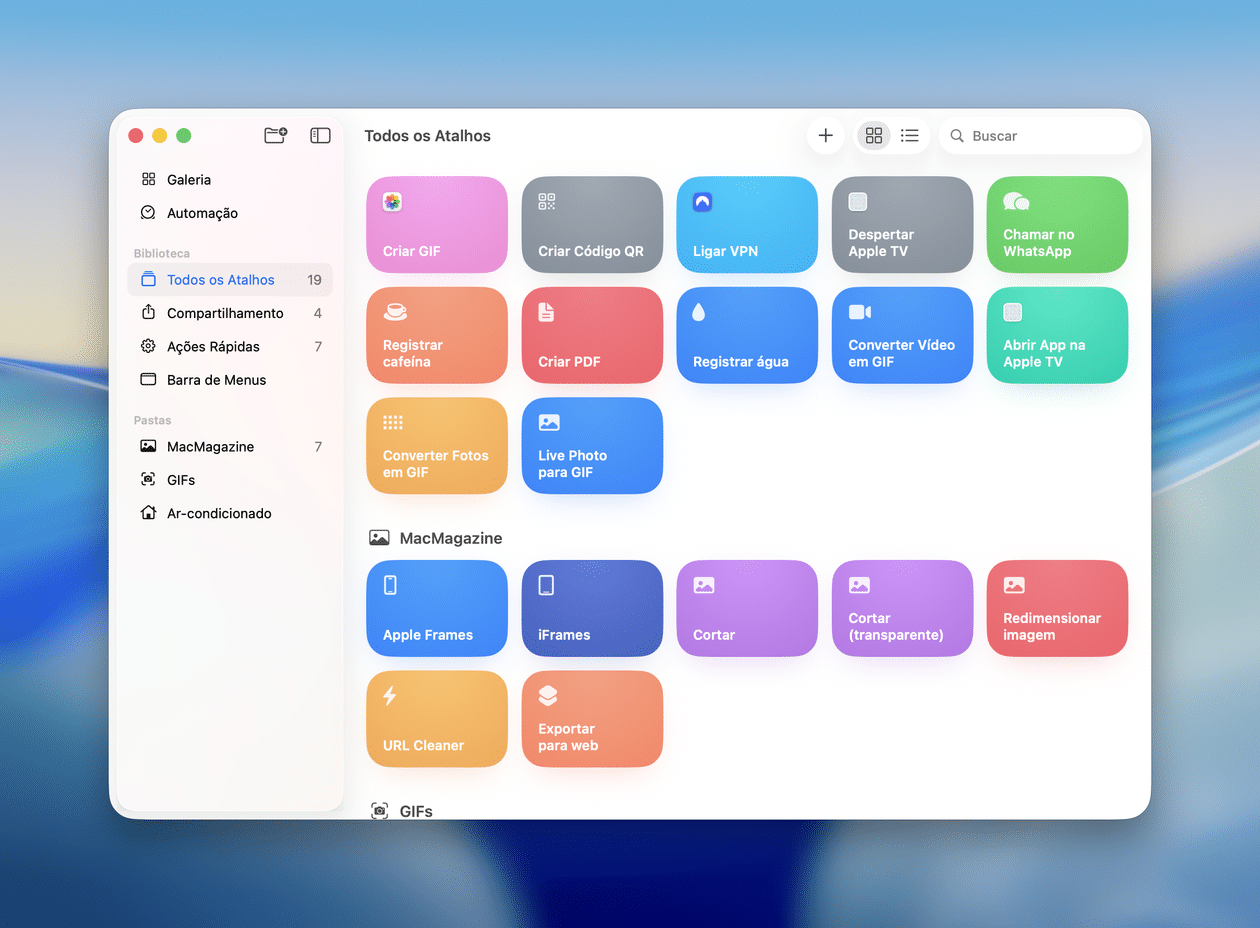Open the Ar-condicionado folder in sidebar

click(230, 513)
